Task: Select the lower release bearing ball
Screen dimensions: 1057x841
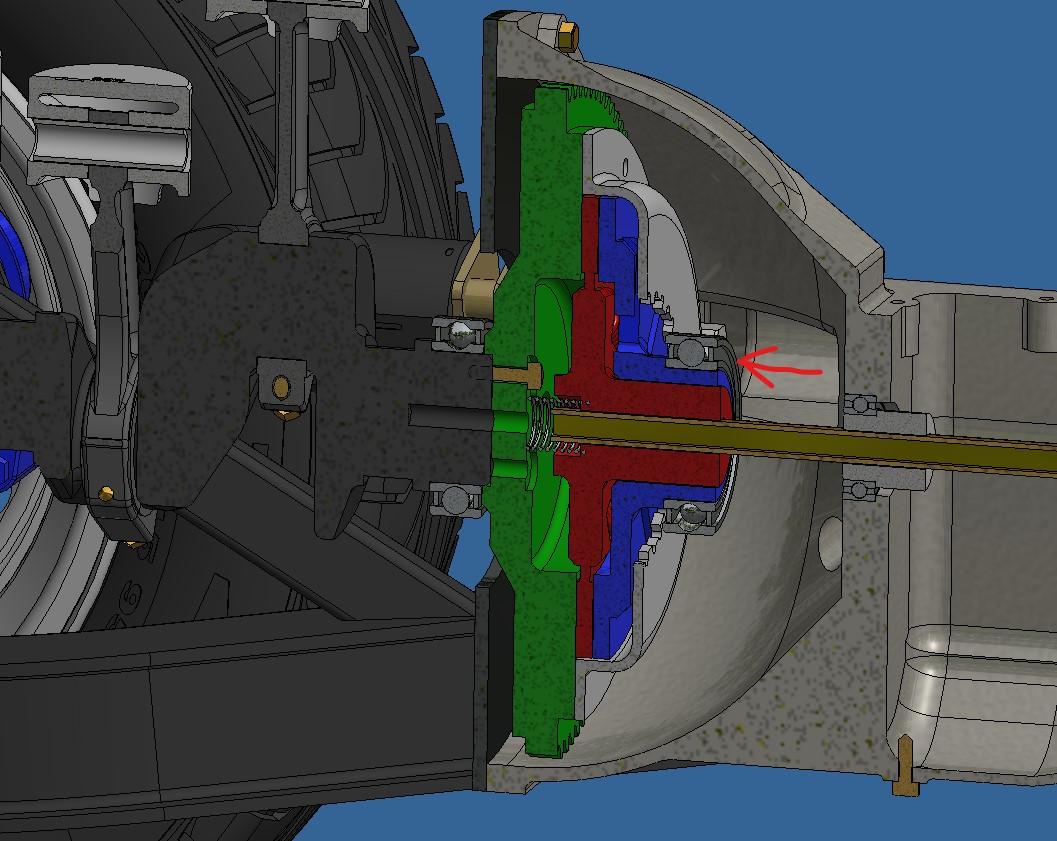Action: point(688,516)
